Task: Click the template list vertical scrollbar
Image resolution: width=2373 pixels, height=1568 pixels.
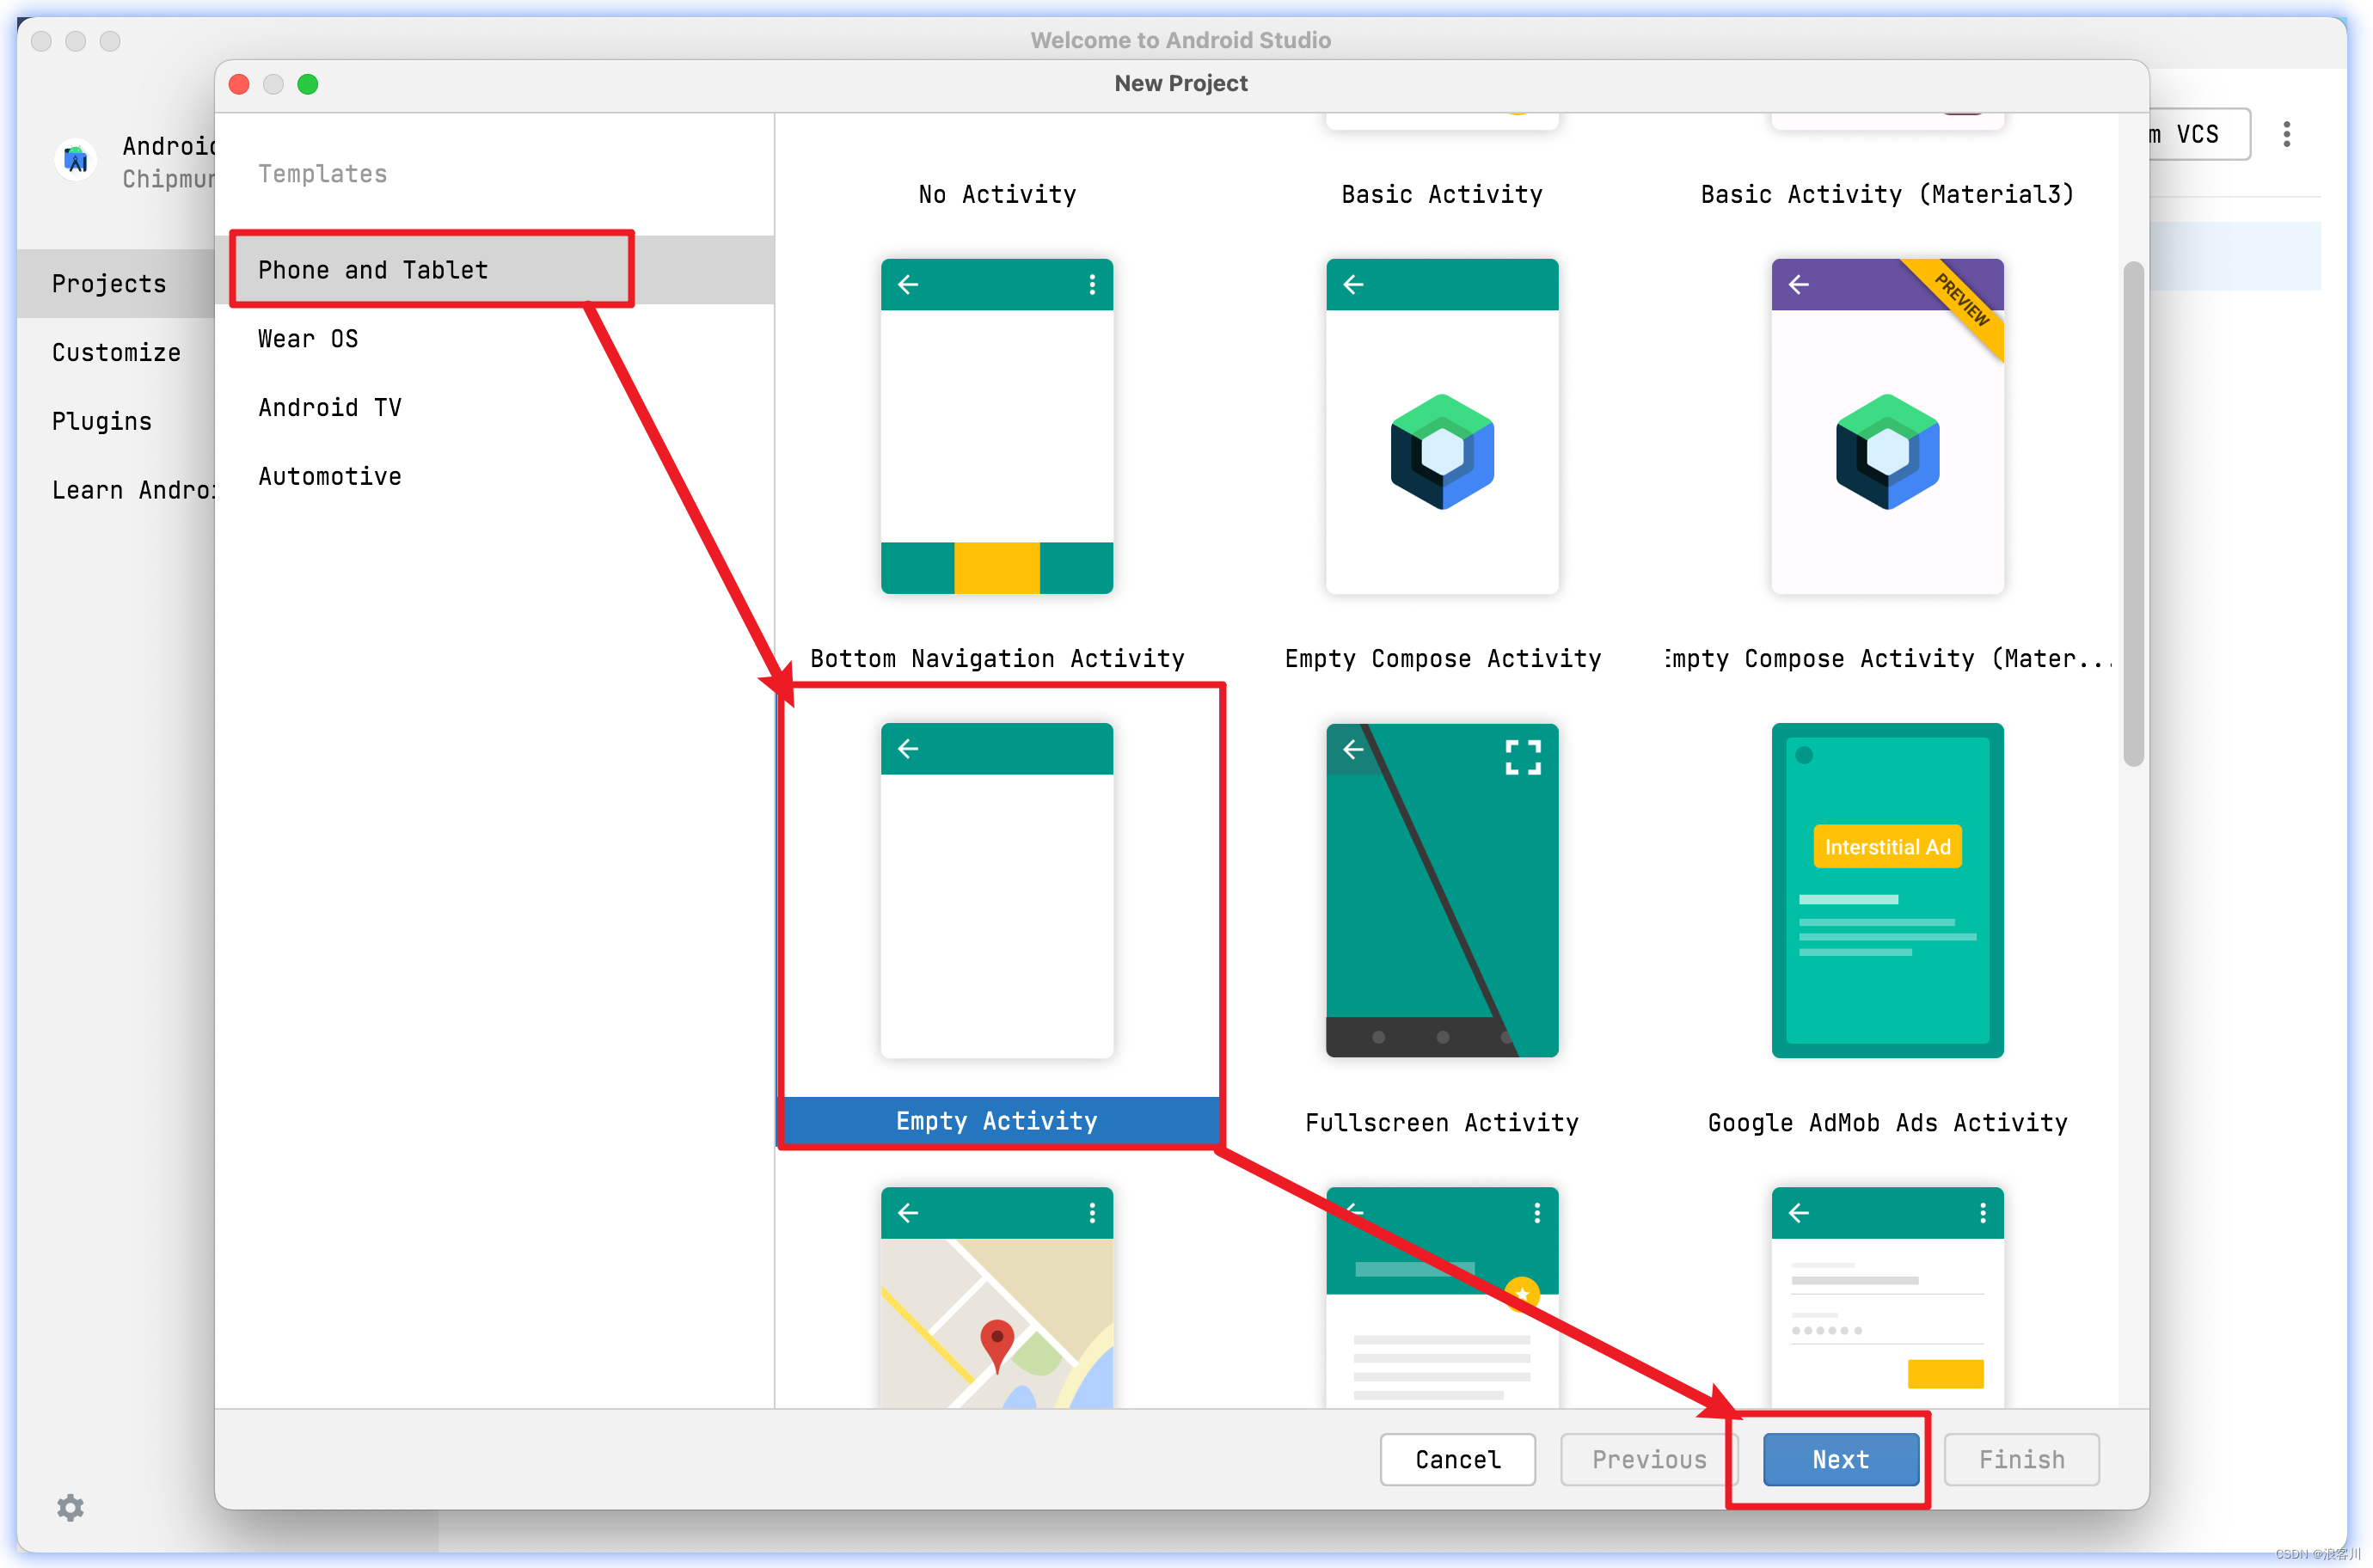Action: pos(2132,514)
